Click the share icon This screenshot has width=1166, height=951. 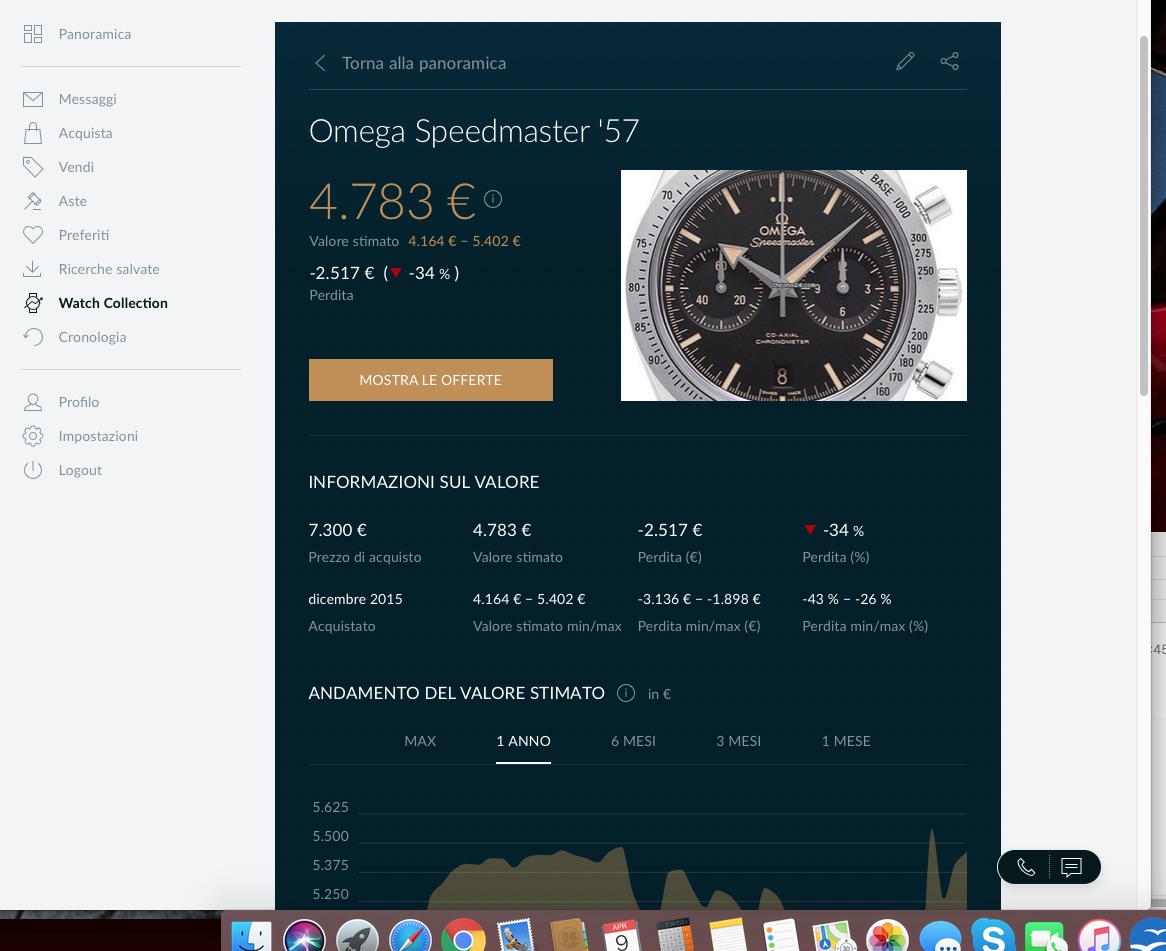click(949, 62)
